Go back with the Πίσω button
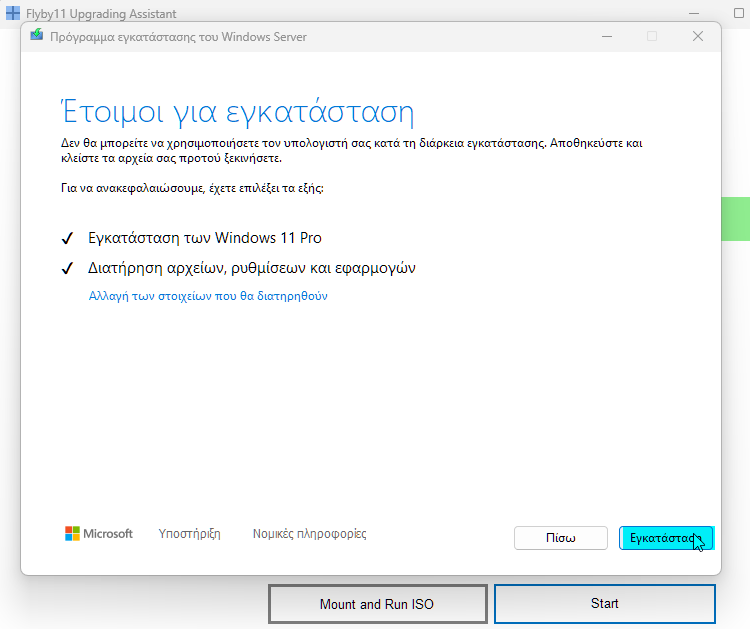The image size is (750, 629). click(x=561, y=538)
